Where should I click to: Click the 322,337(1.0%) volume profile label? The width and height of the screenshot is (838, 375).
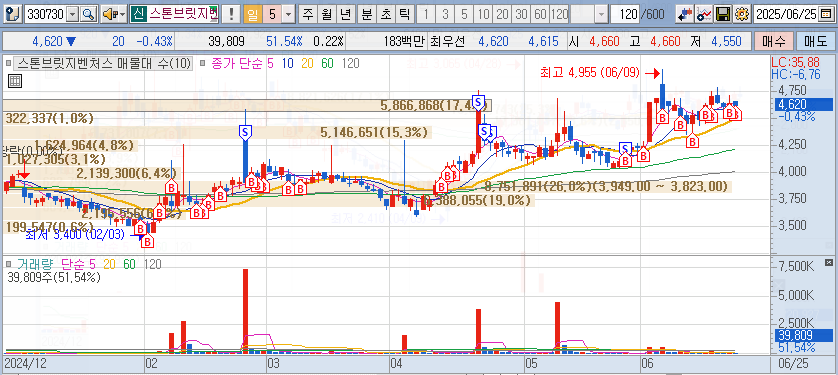[x=49, y=118]
